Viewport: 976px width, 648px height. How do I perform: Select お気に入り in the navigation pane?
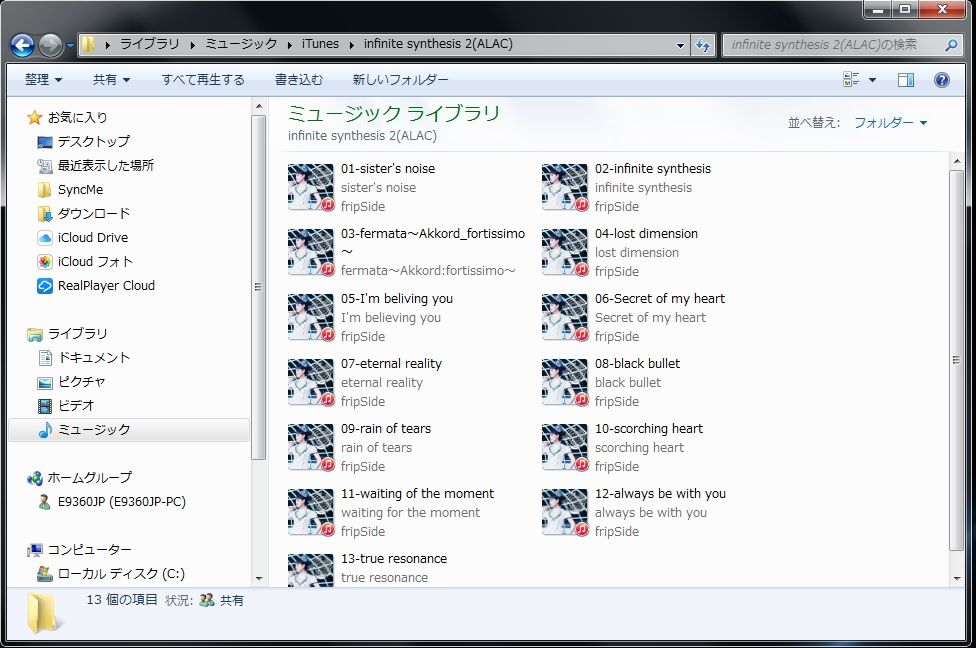tap(77, 117)
